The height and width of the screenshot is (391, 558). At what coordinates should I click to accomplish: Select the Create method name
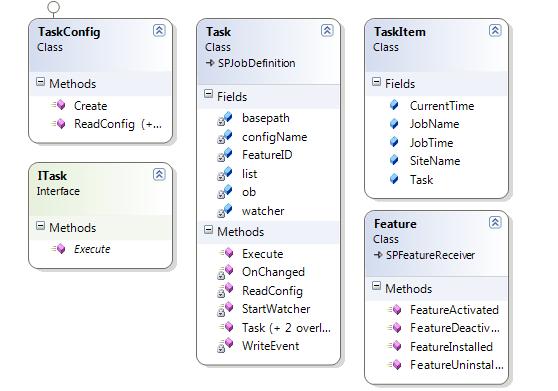point(90,106)
